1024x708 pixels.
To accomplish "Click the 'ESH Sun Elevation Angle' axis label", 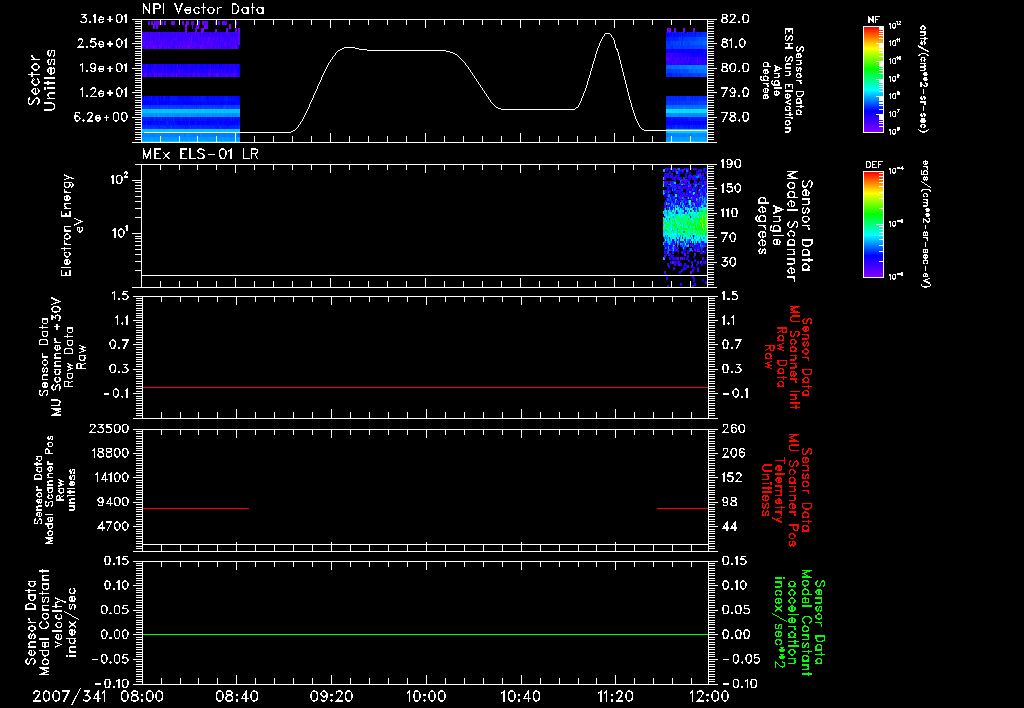I will point(784,80).
